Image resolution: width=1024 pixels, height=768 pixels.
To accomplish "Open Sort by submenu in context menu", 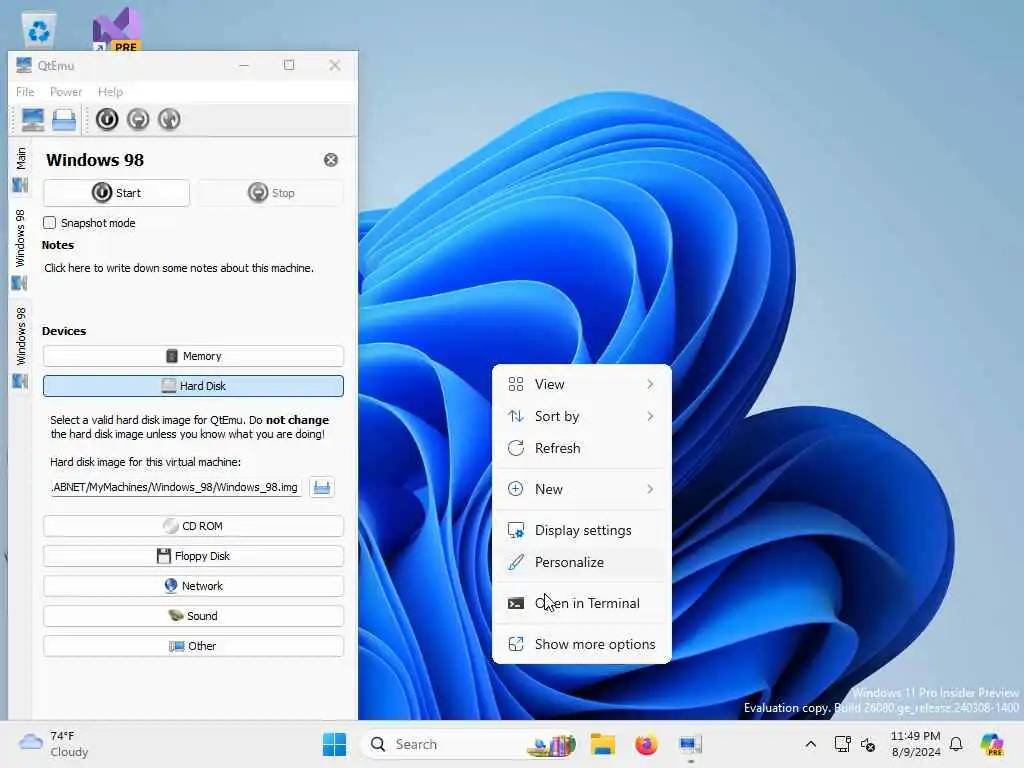I will click(581, 417).
